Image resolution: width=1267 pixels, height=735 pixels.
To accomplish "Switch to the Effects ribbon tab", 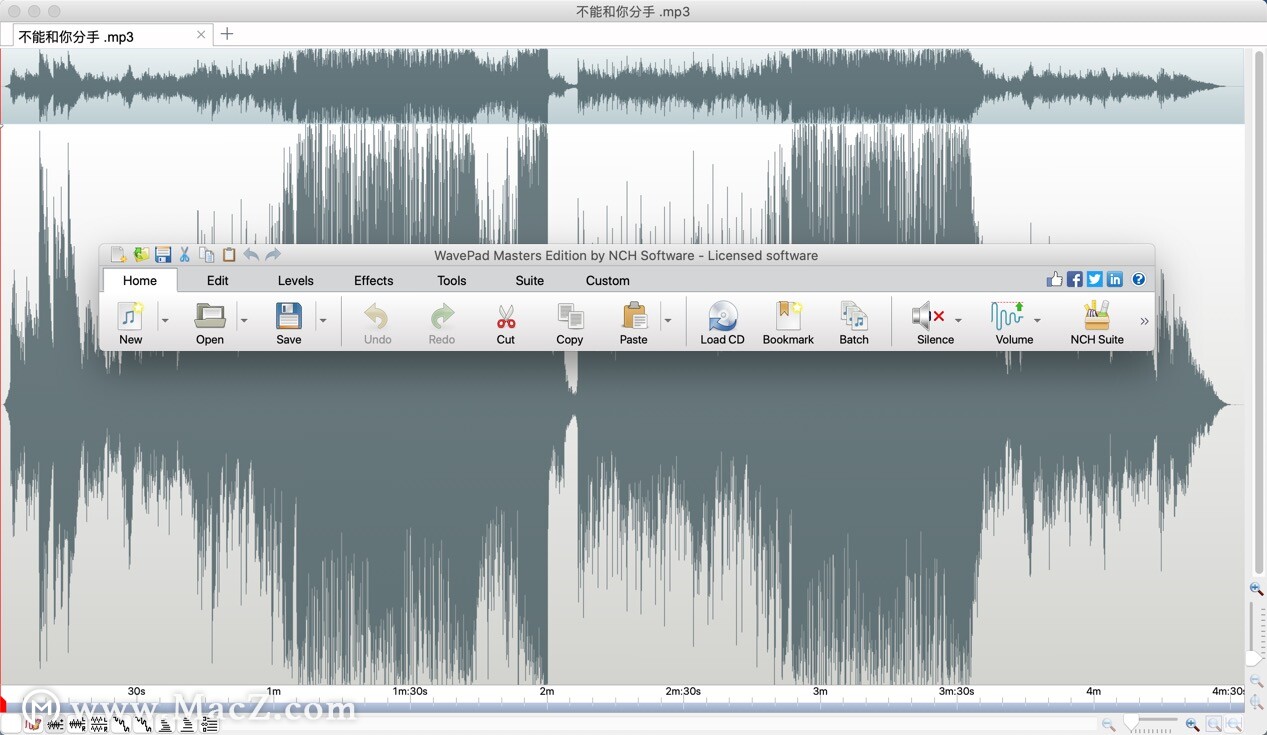I will 374,280.
